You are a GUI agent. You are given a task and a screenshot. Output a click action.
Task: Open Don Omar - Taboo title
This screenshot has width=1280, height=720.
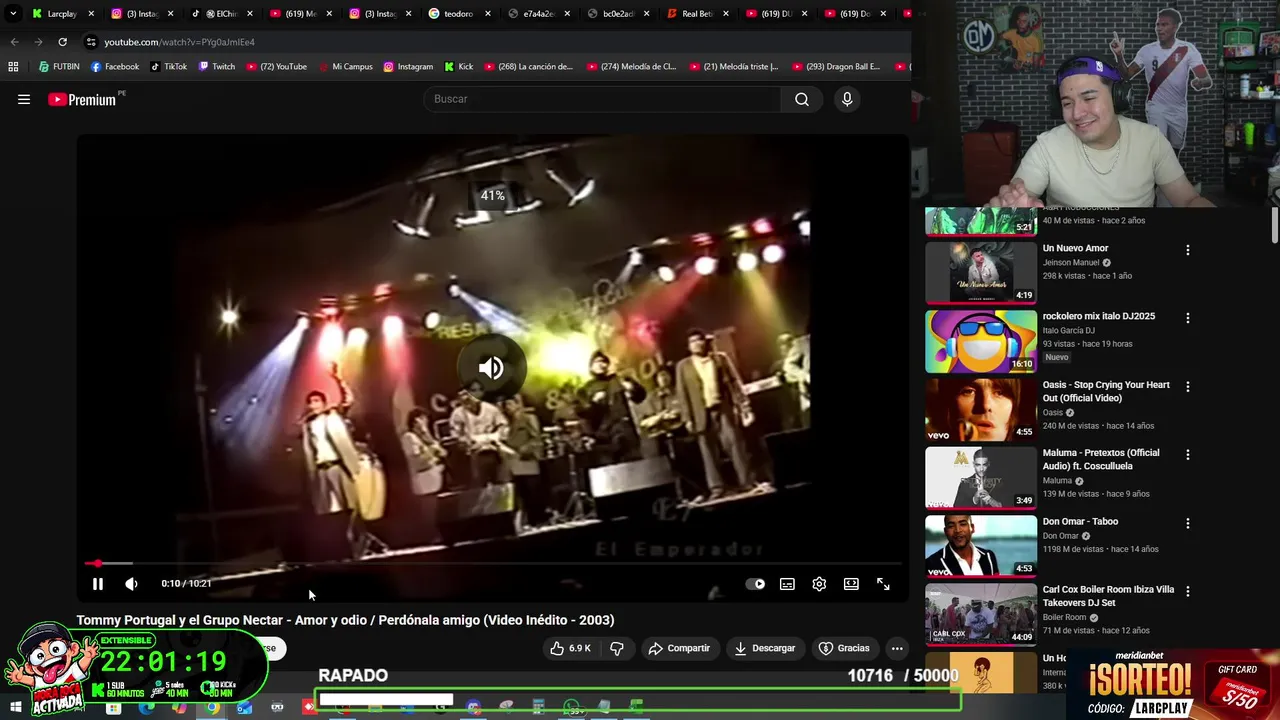(1081, 521)
